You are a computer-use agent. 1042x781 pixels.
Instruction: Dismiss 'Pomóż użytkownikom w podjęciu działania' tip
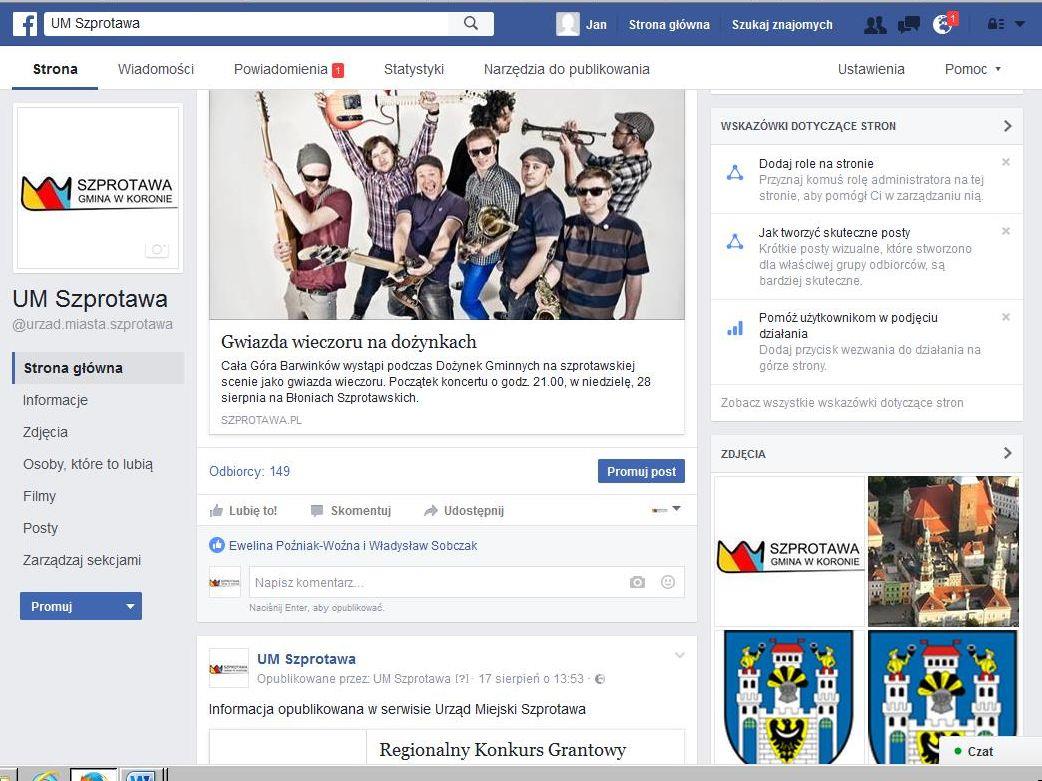[1006, 317]
